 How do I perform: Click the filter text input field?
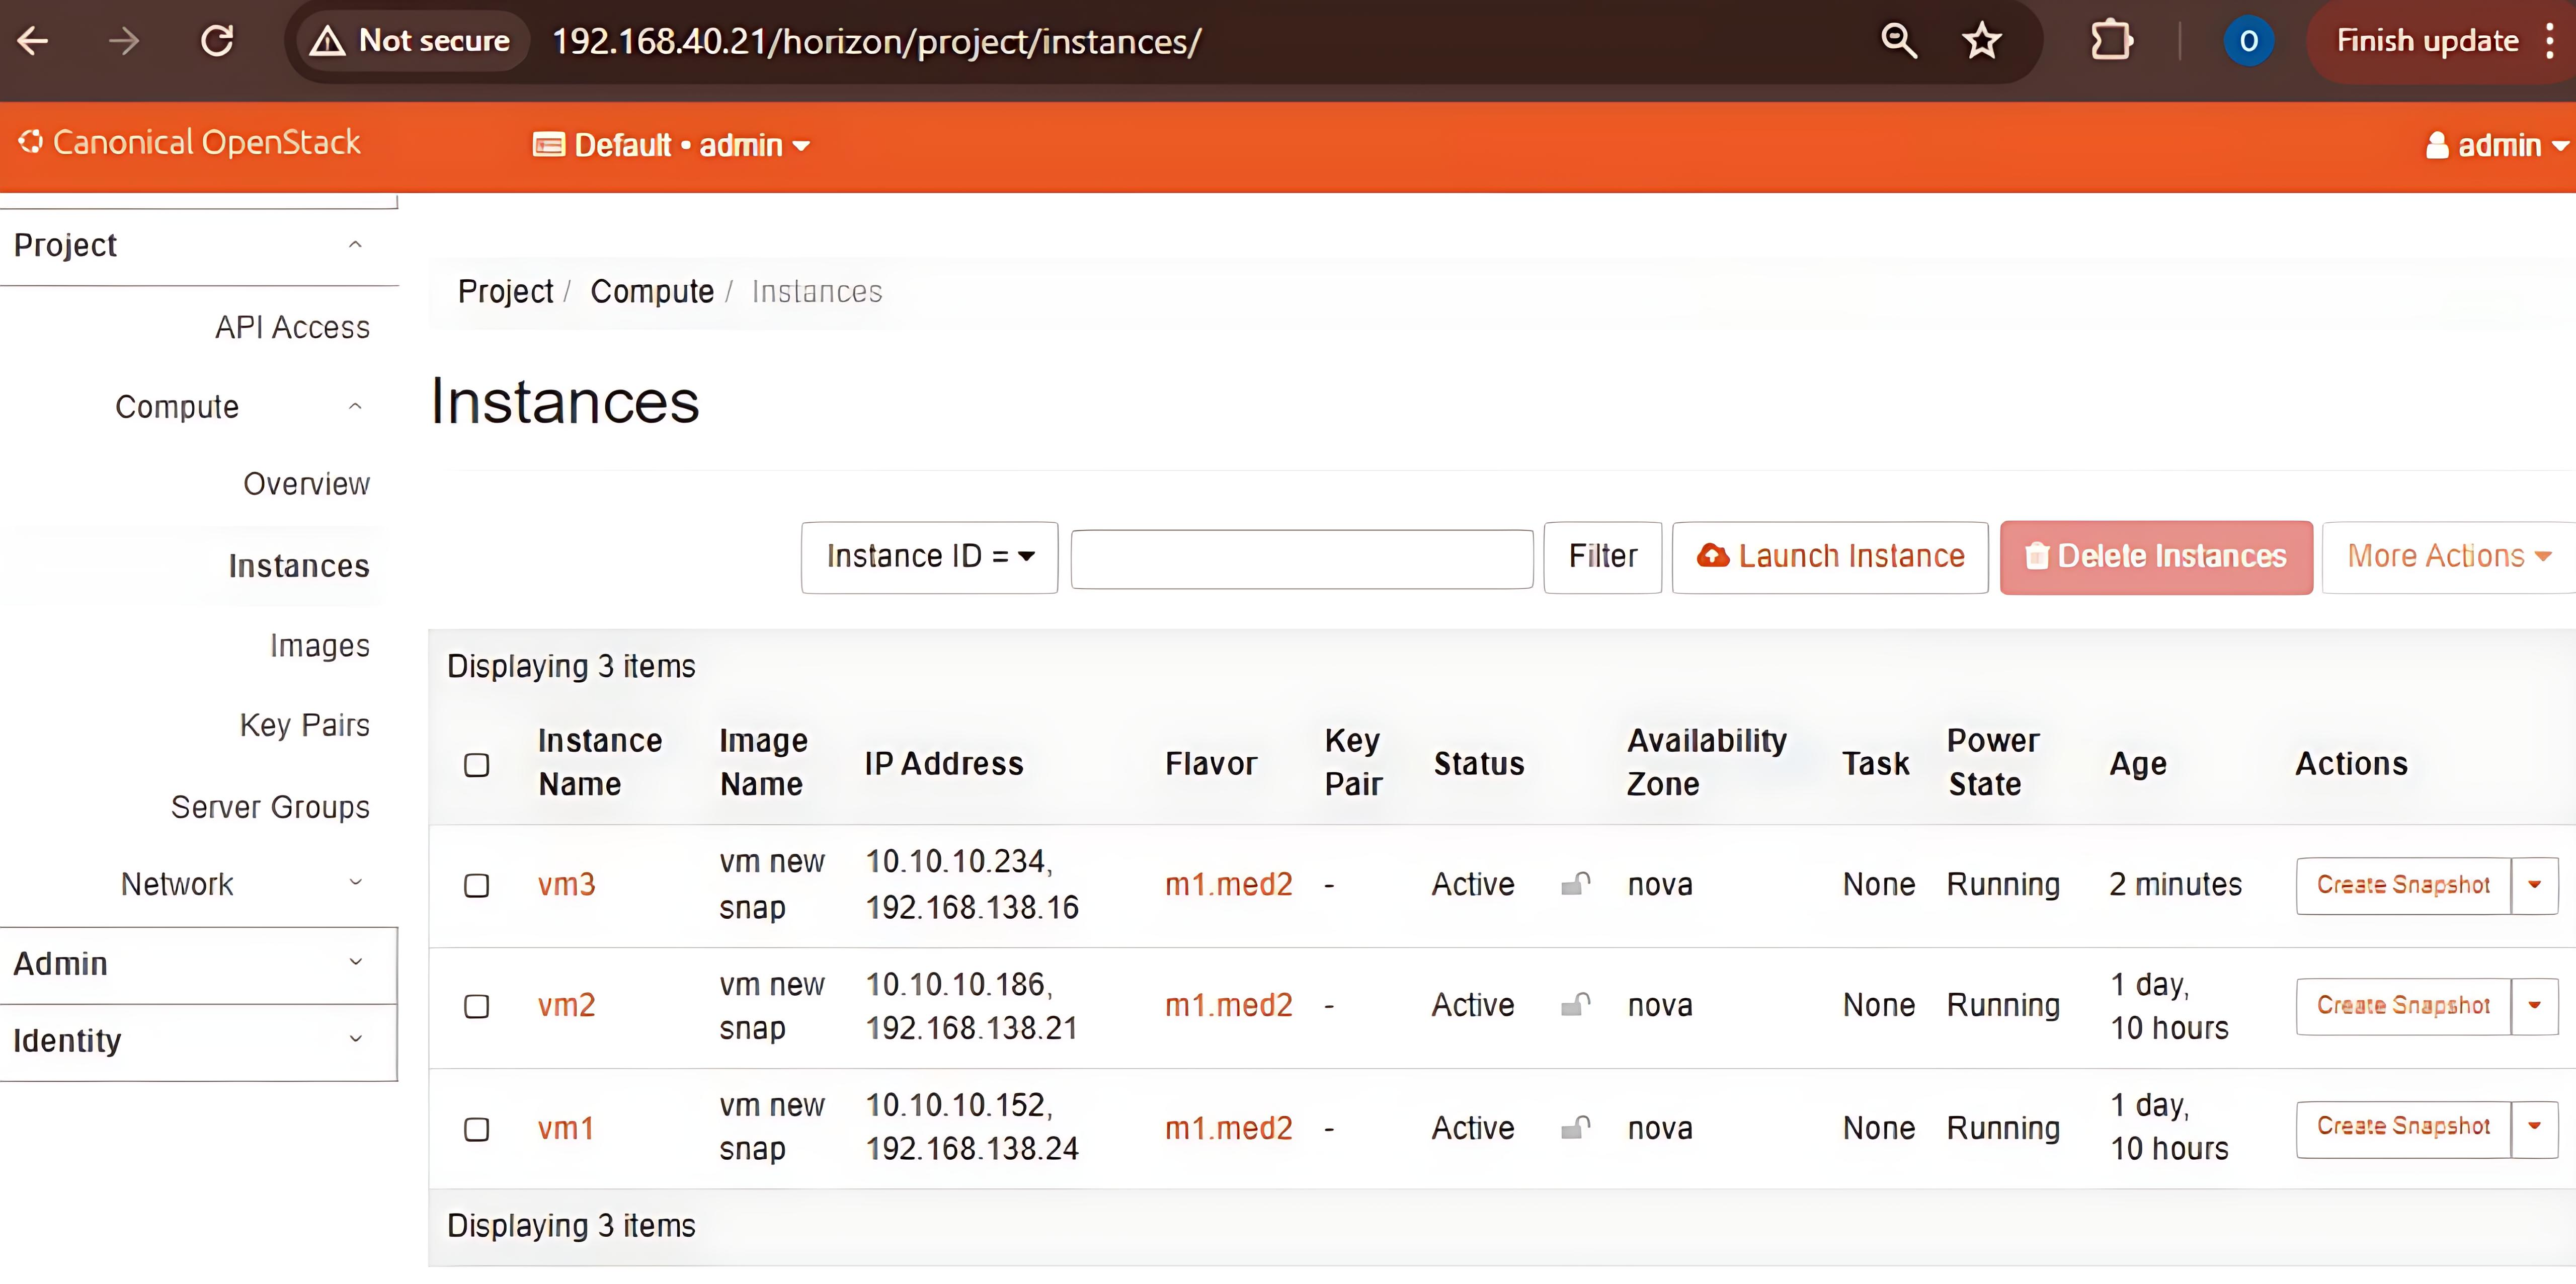pyautogui.click(x=1301, y=559)
